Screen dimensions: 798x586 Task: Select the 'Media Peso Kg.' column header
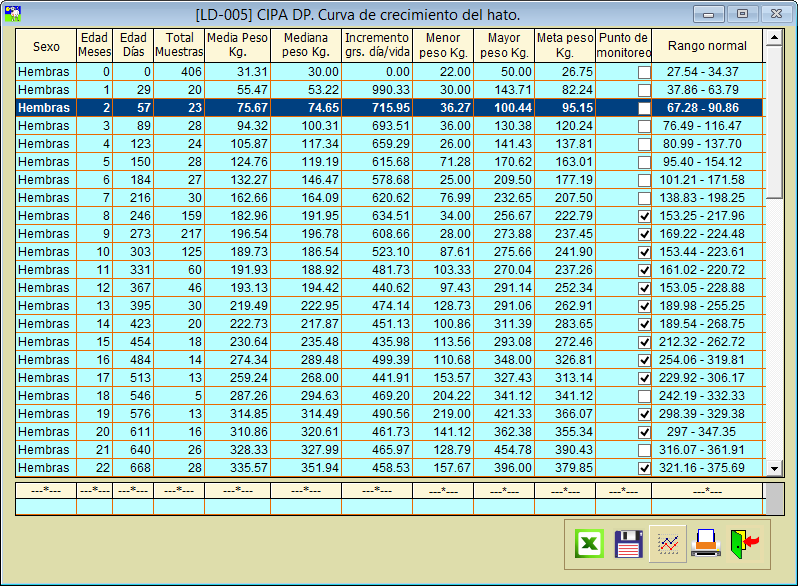point(237,46)
